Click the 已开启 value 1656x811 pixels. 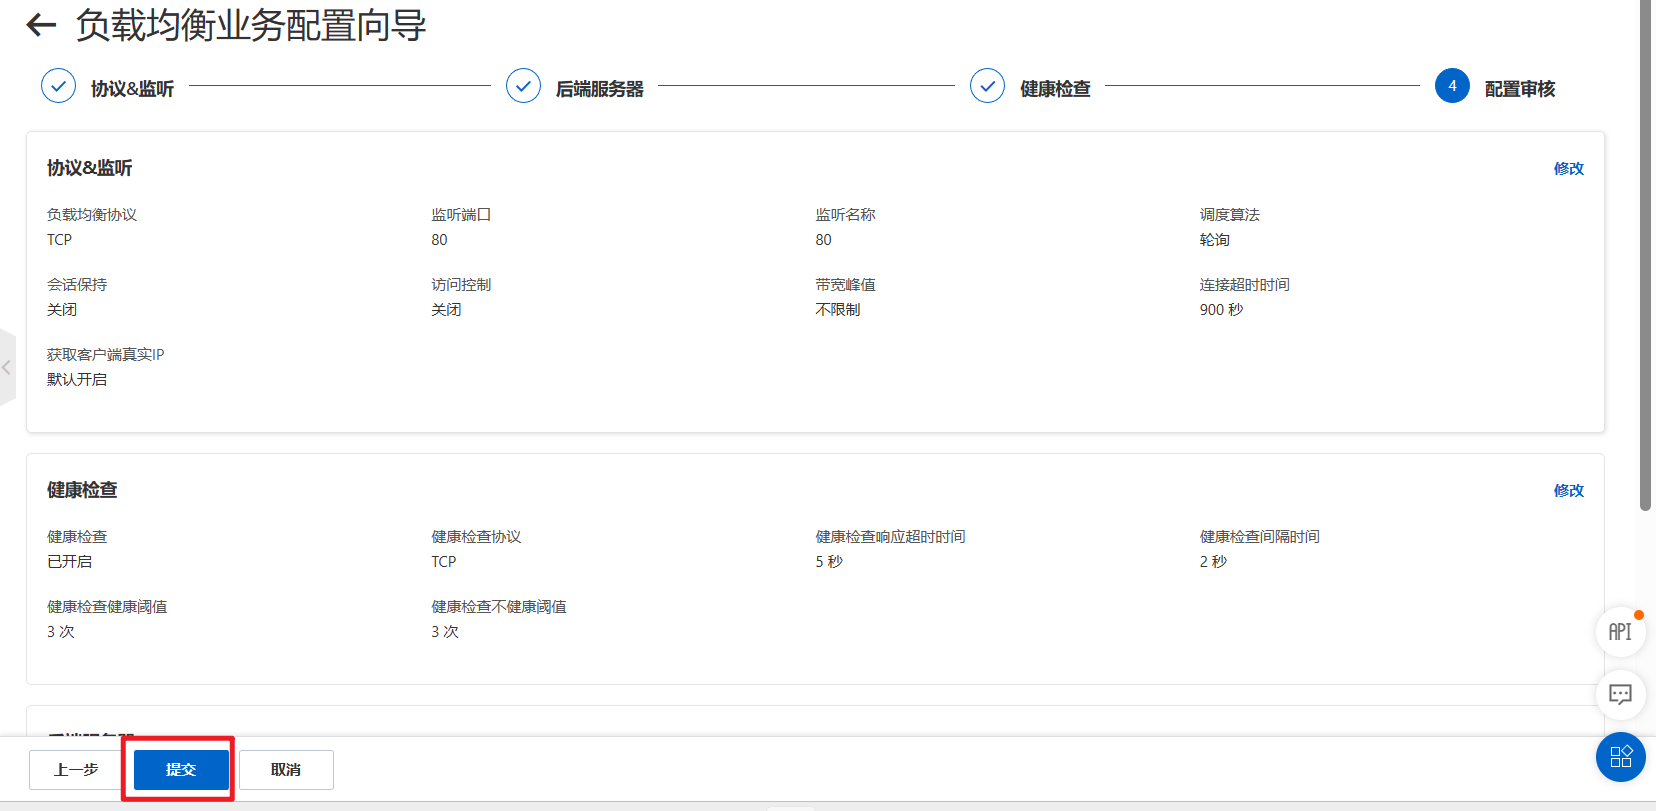click(69, 562)
